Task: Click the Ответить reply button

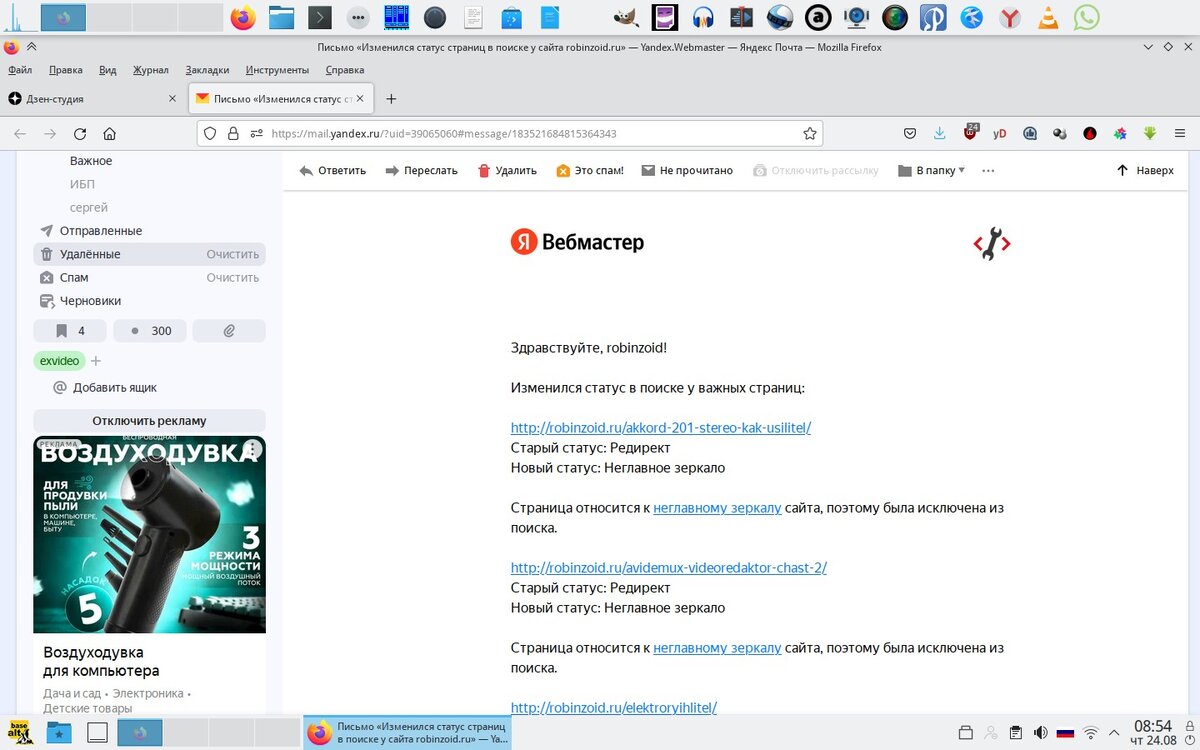Action: pos(332,170)
